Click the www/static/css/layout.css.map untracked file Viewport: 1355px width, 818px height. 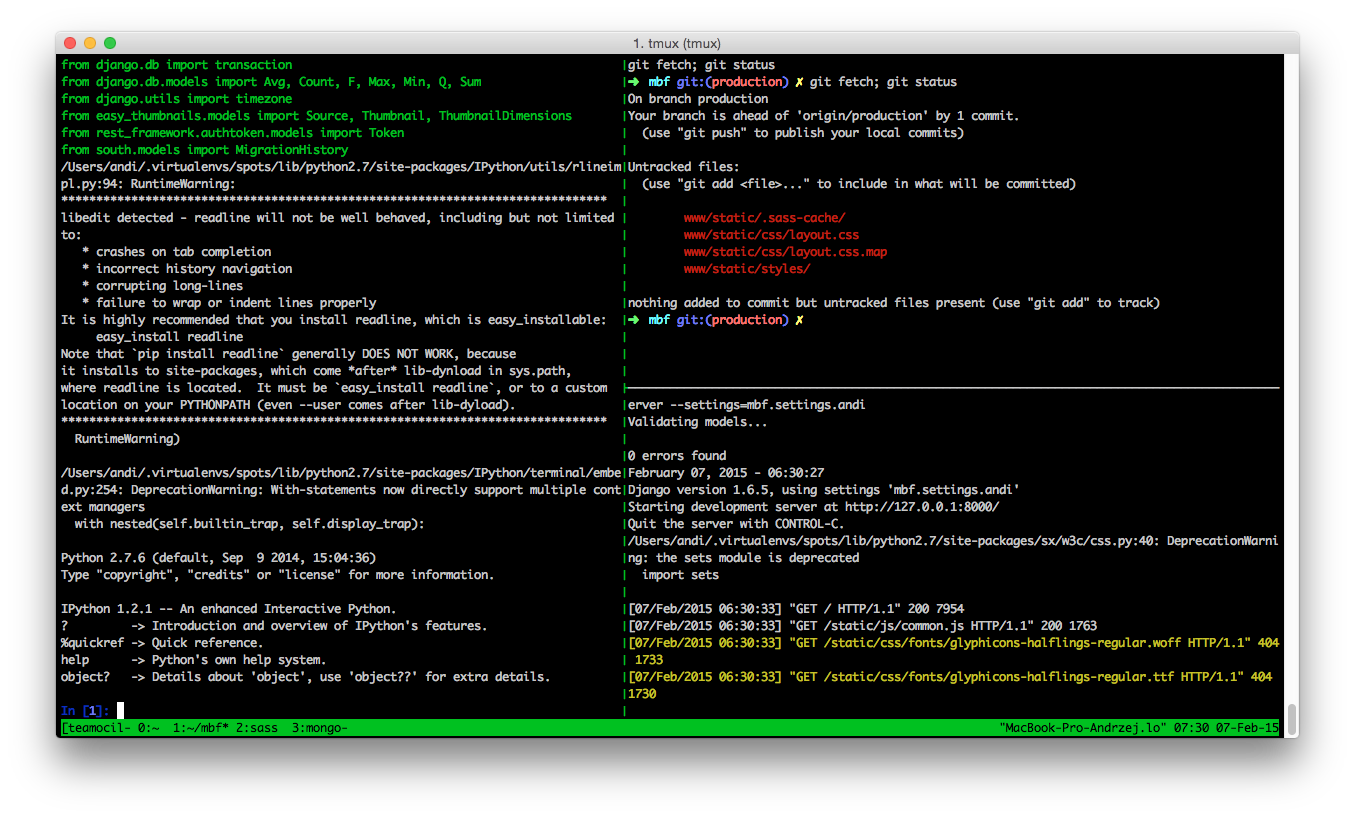[785, 252]
